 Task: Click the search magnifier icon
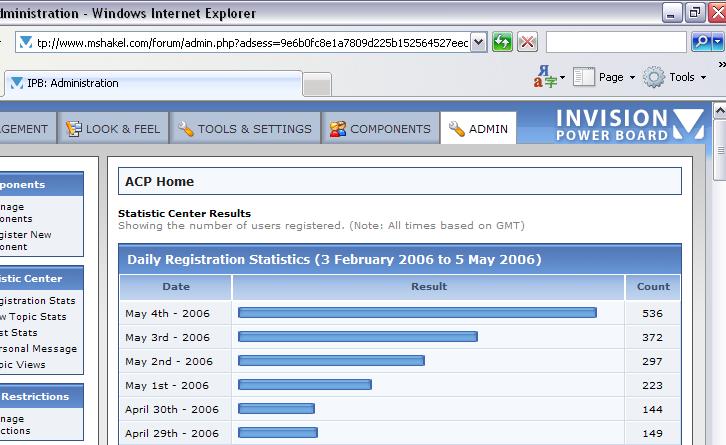[x=699, y=42]
